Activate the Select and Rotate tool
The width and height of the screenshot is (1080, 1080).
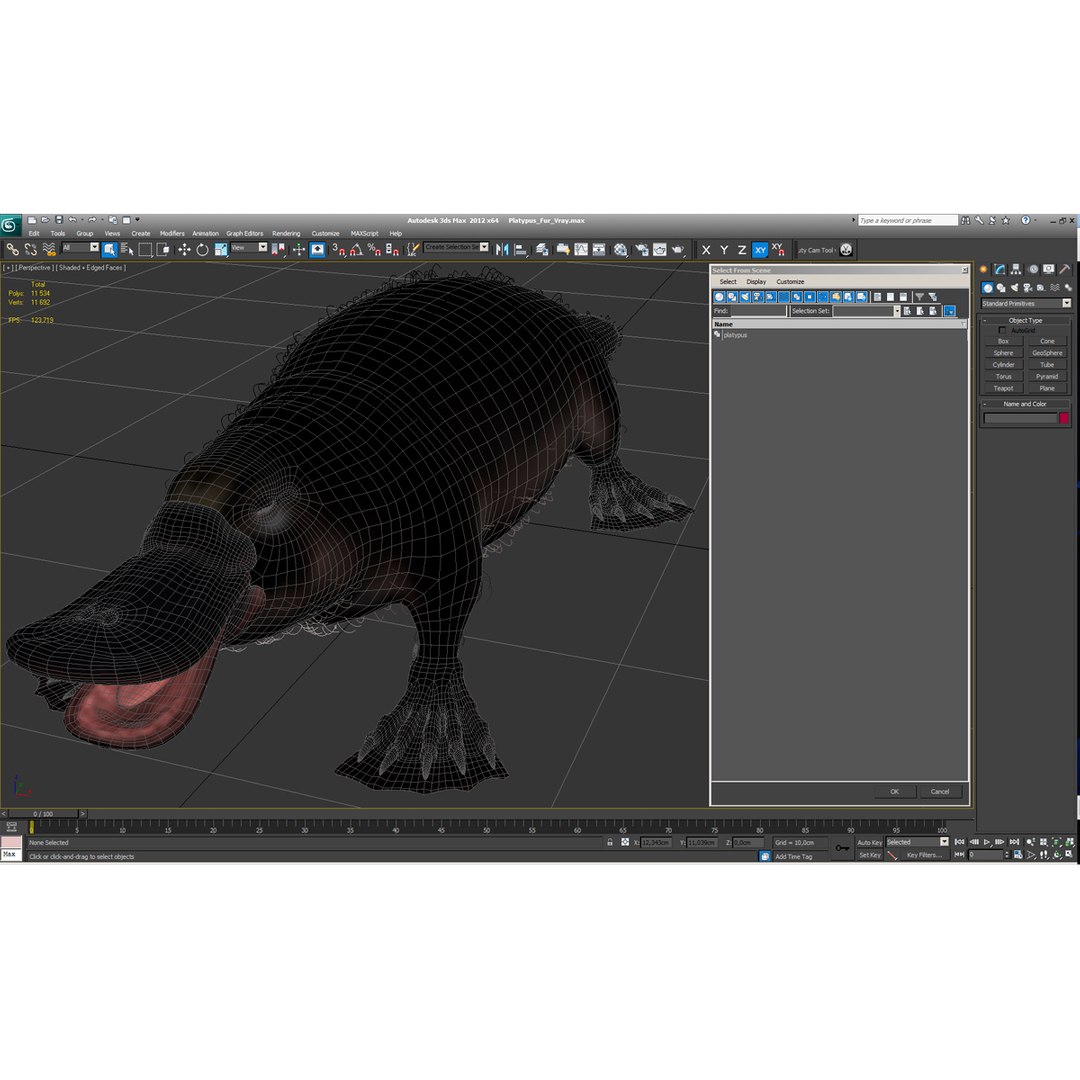point(202,249)
